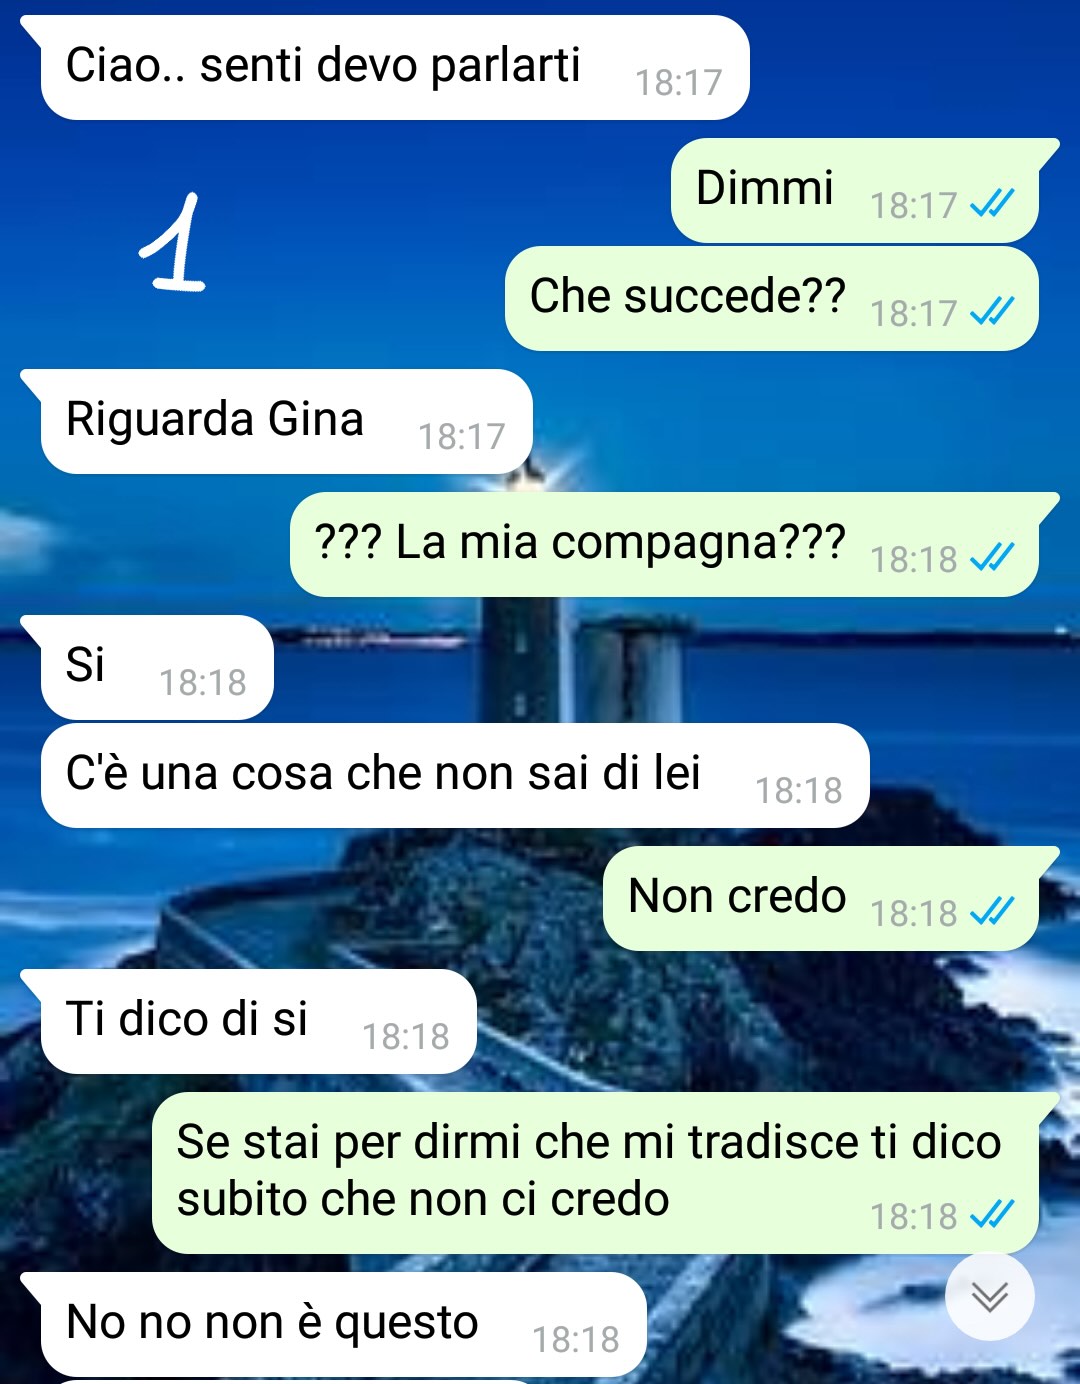Tap the read receipt ticks on Dimmi
Image resolution: width=1080 pixels, height=1384 pixels.
coord(992,204)
